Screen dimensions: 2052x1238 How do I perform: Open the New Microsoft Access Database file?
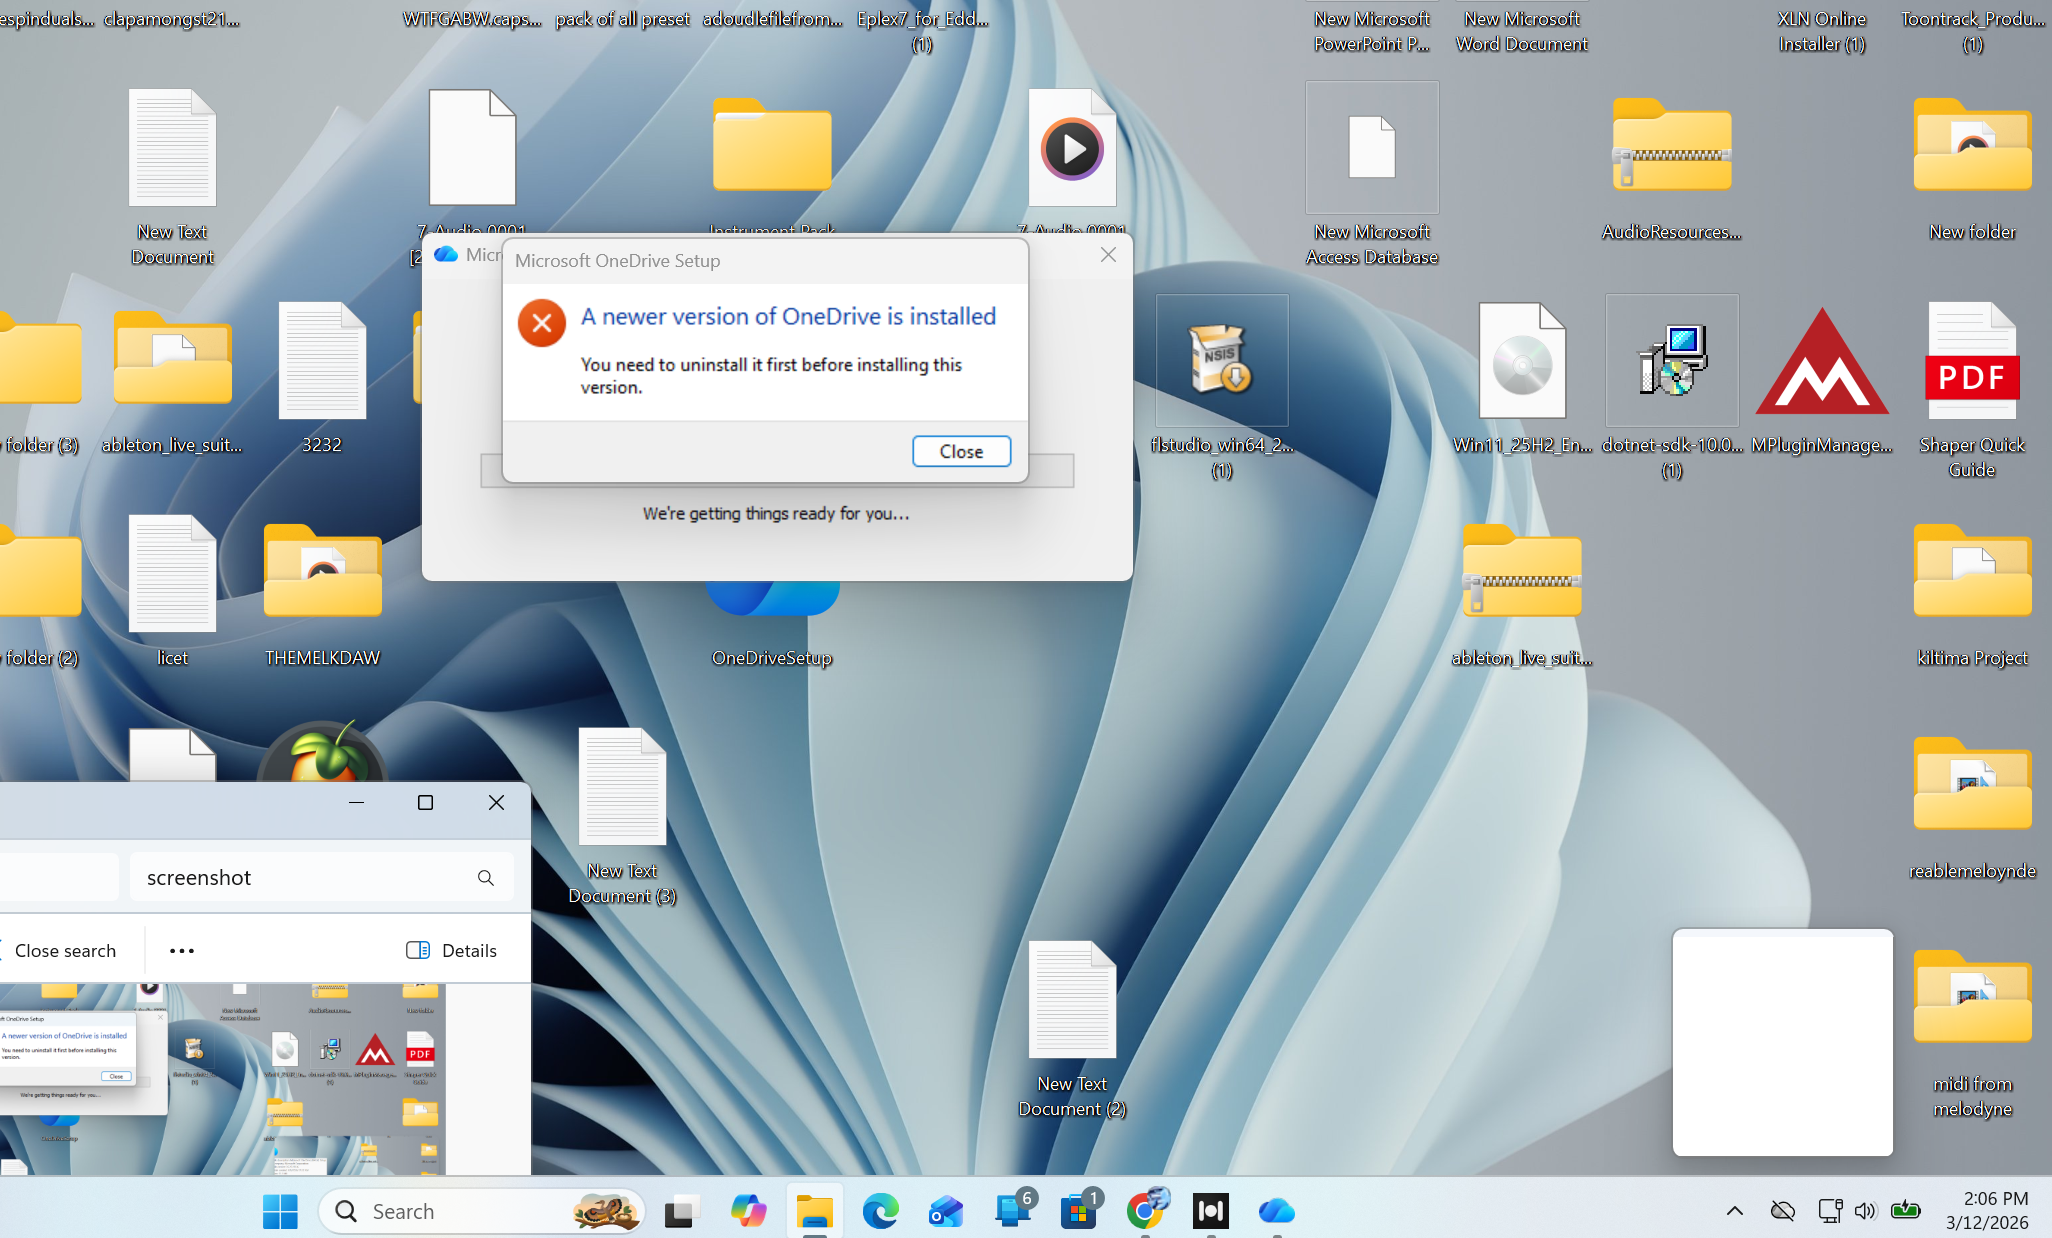(1371, 147)
